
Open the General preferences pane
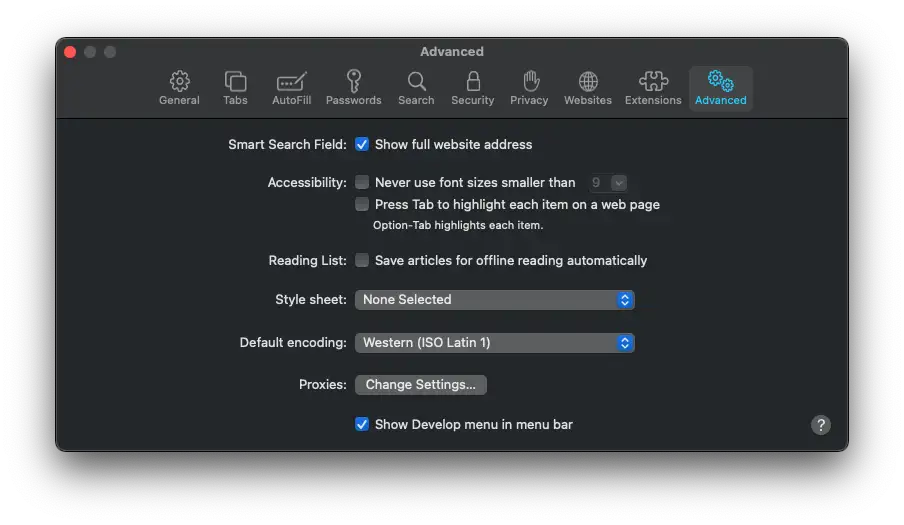[x=179, y=88]
